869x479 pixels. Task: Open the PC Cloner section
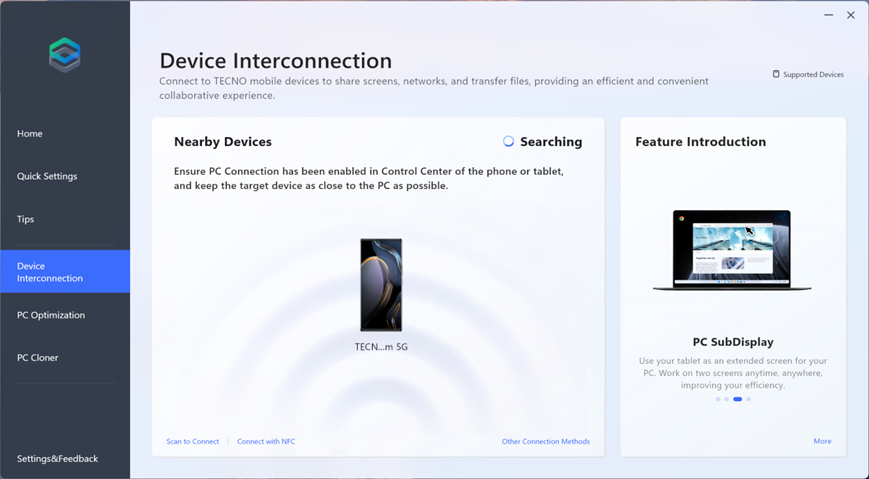pyautogui.click(x=38, y=358)
